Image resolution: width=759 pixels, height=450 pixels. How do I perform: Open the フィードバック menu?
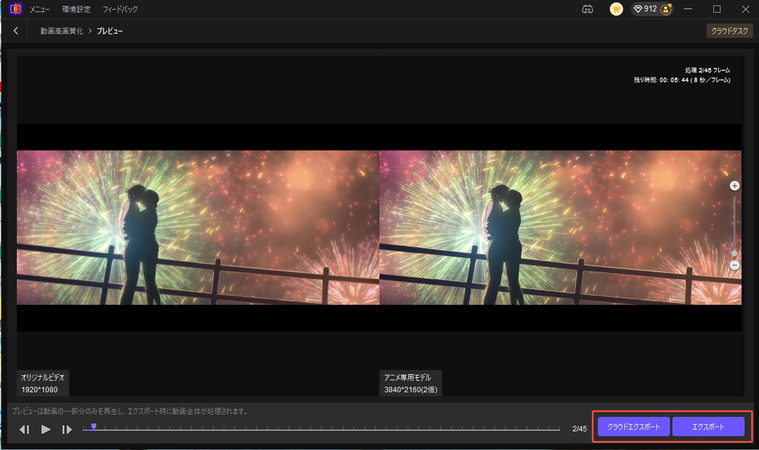(120, 9)
